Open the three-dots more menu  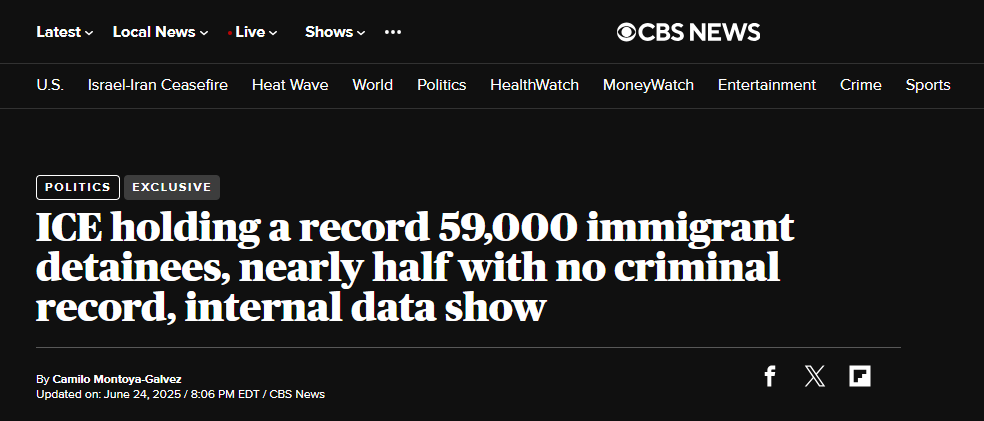click(393, 32)
